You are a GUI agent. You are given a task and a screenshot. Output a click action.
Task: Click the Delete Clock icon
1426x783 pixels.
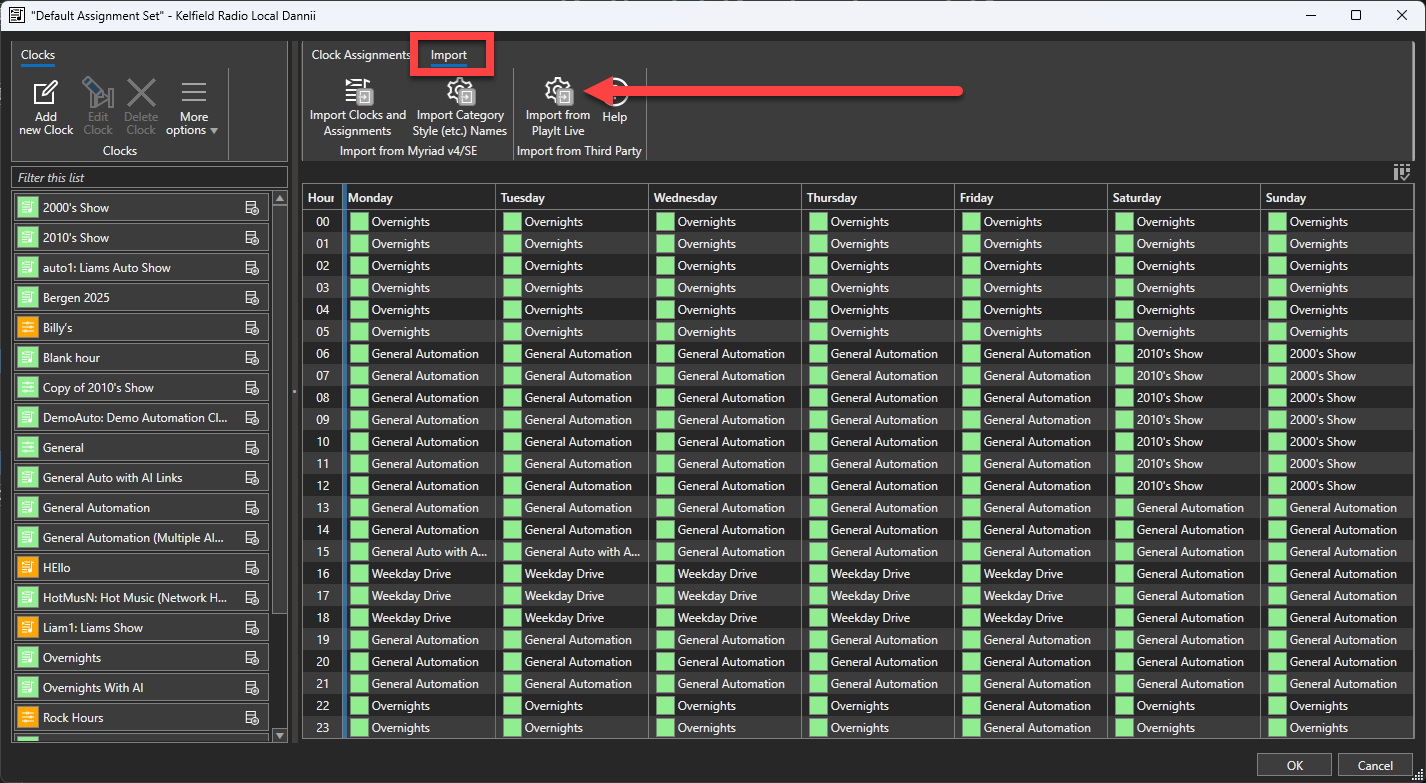click(x=141, y=94)
